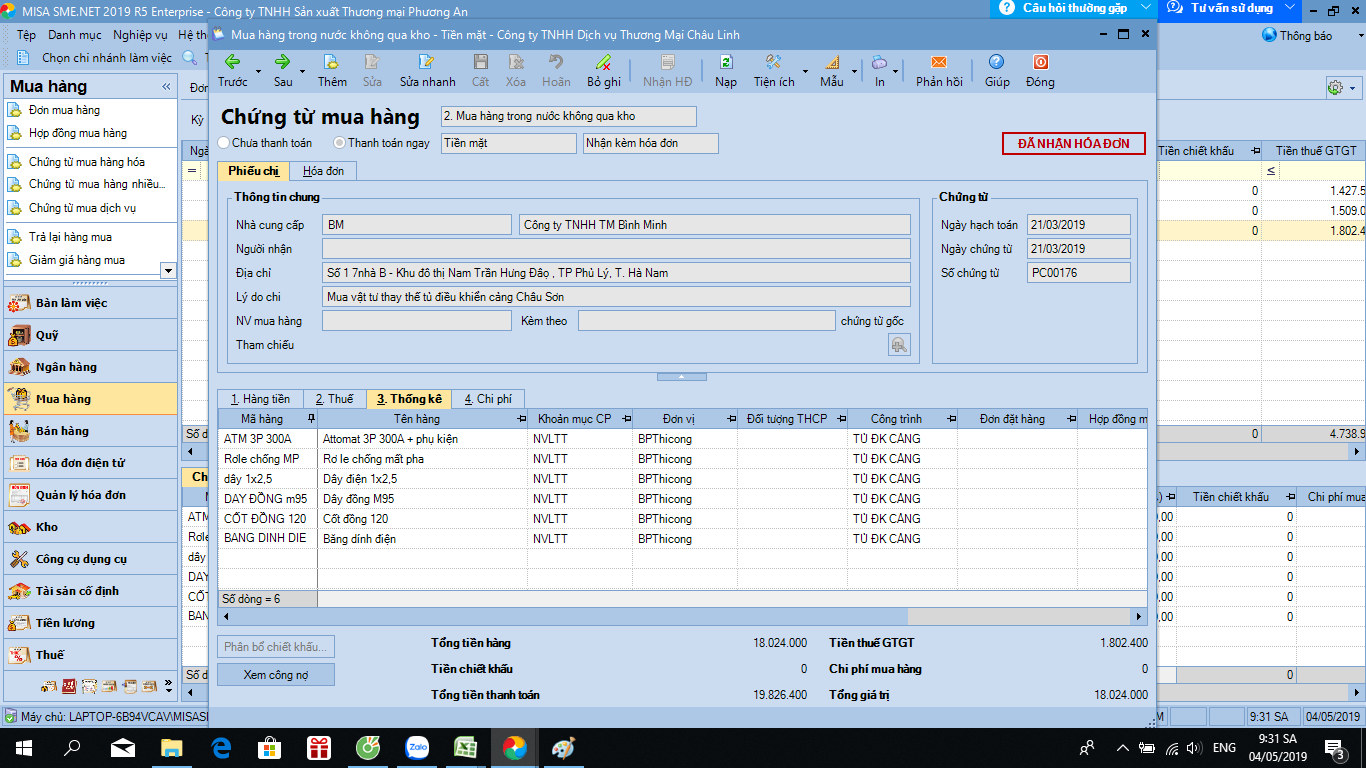Open Trả lại hàng mua link

[70, 237]
